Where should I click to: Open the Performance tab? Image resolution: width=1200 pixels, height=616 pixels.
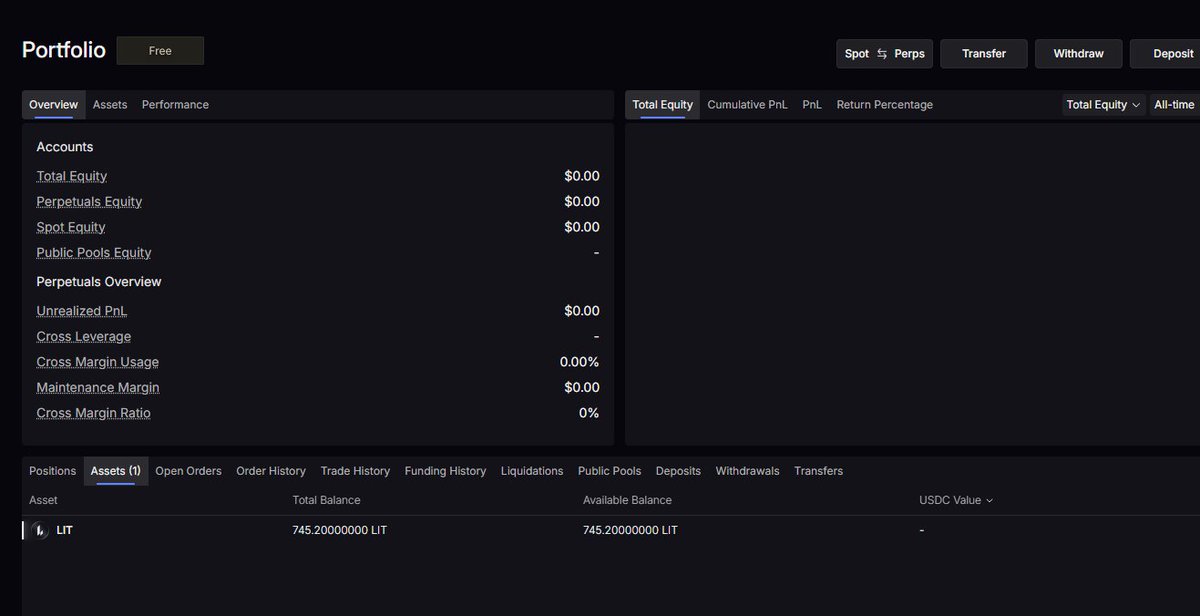coord(175,104)
